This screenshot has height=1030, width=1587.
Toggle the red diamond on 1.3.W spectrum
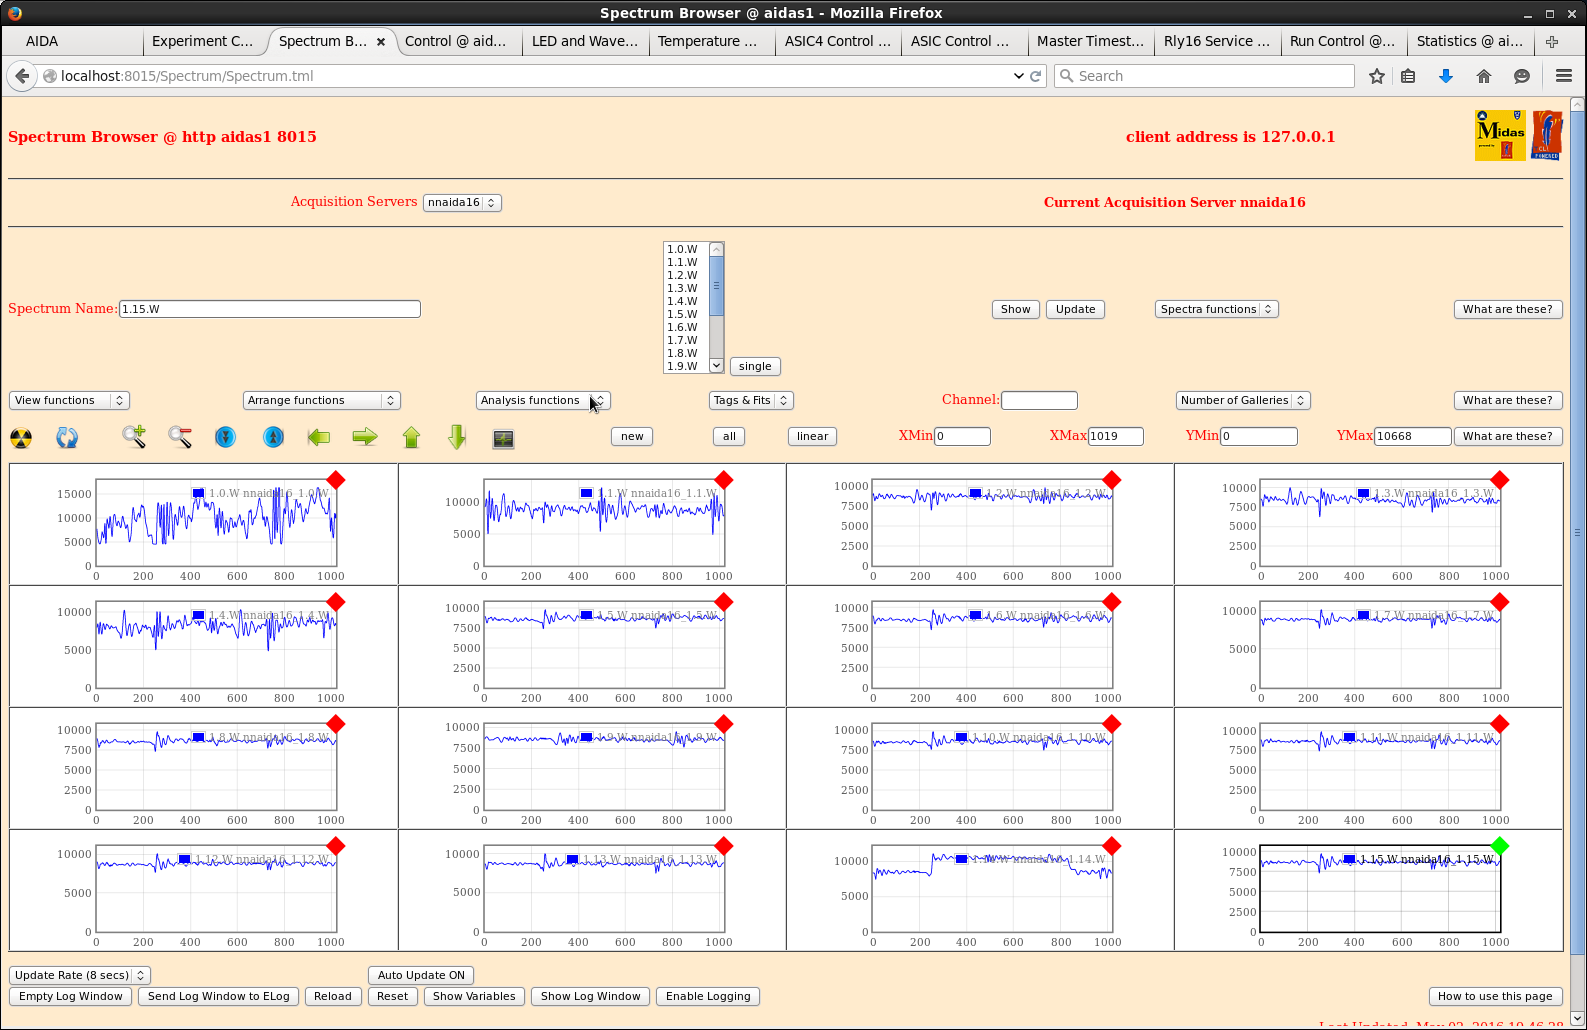click(x=1499, y=480)
